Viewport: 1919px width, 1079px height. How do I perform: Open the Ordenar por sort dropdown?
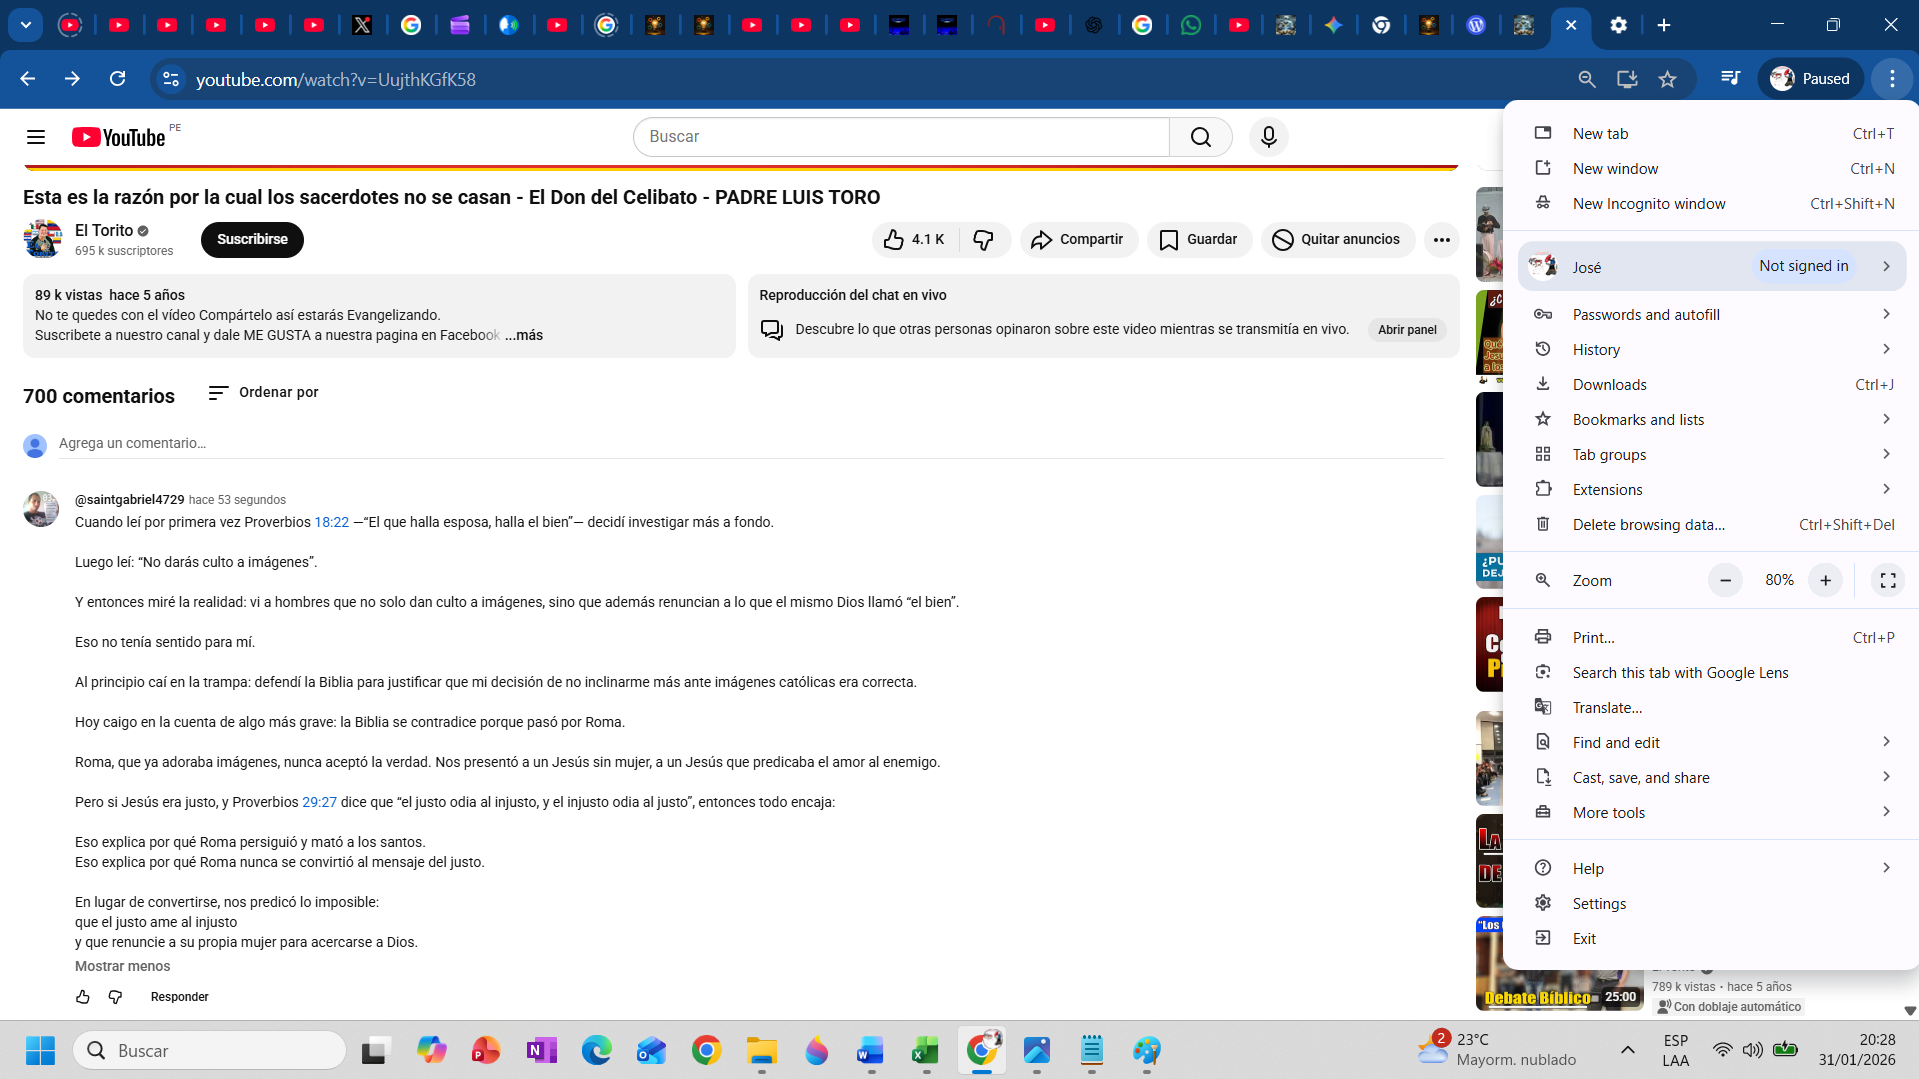263,393
